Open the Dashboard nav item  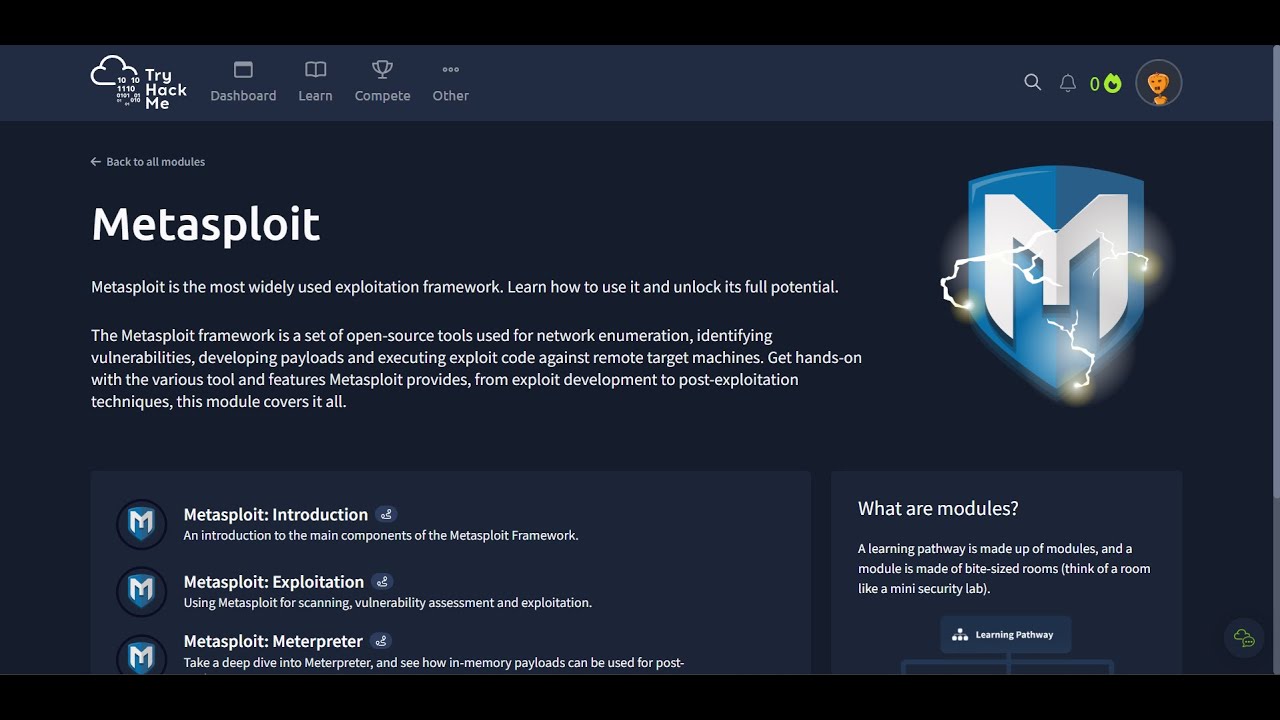click(x=243, y=82)
